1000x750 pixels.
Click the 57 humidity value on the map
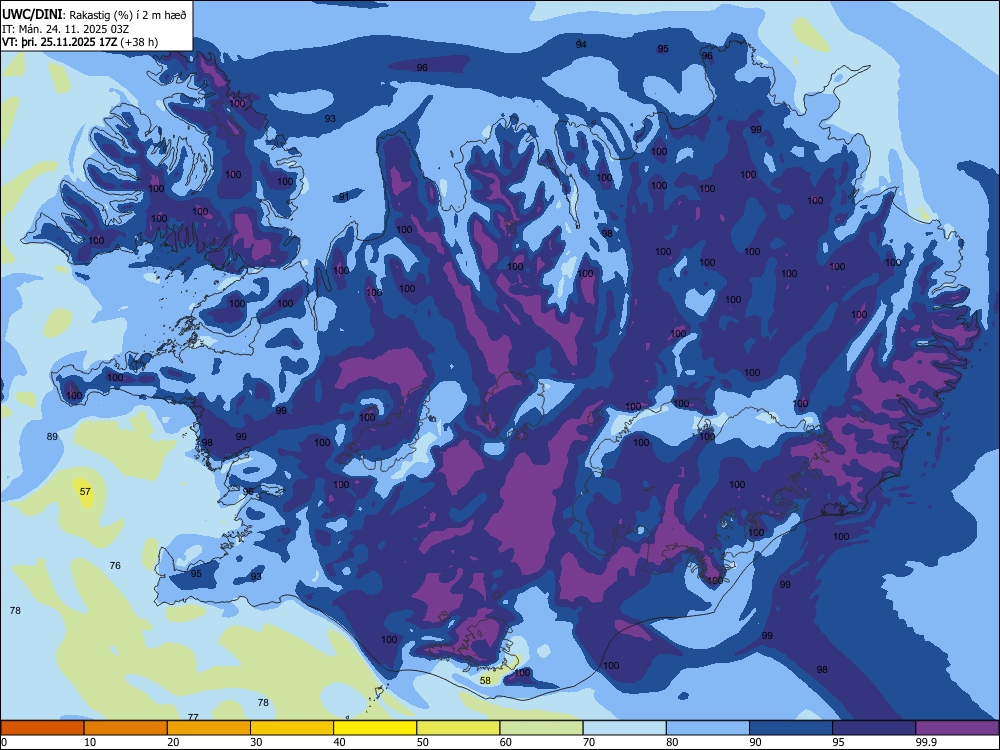pyautogui.click(x=85, y=492)
